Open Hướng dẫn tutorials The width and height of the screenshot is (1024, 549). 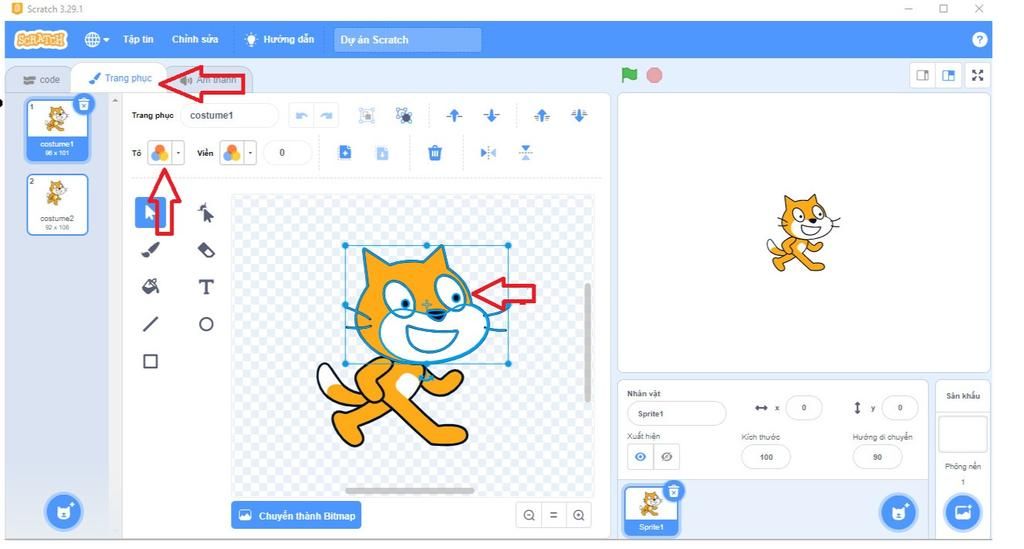click(279, 39)
